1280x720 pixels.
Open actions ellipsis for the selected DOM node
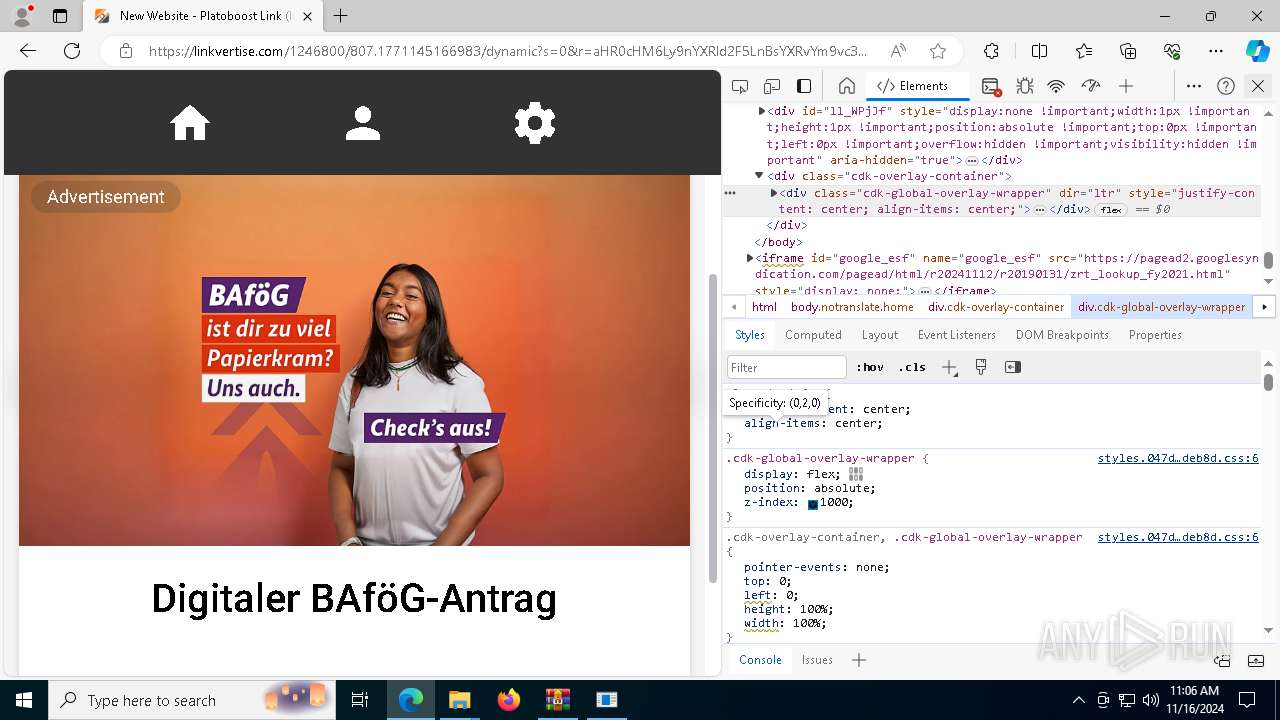730,193
